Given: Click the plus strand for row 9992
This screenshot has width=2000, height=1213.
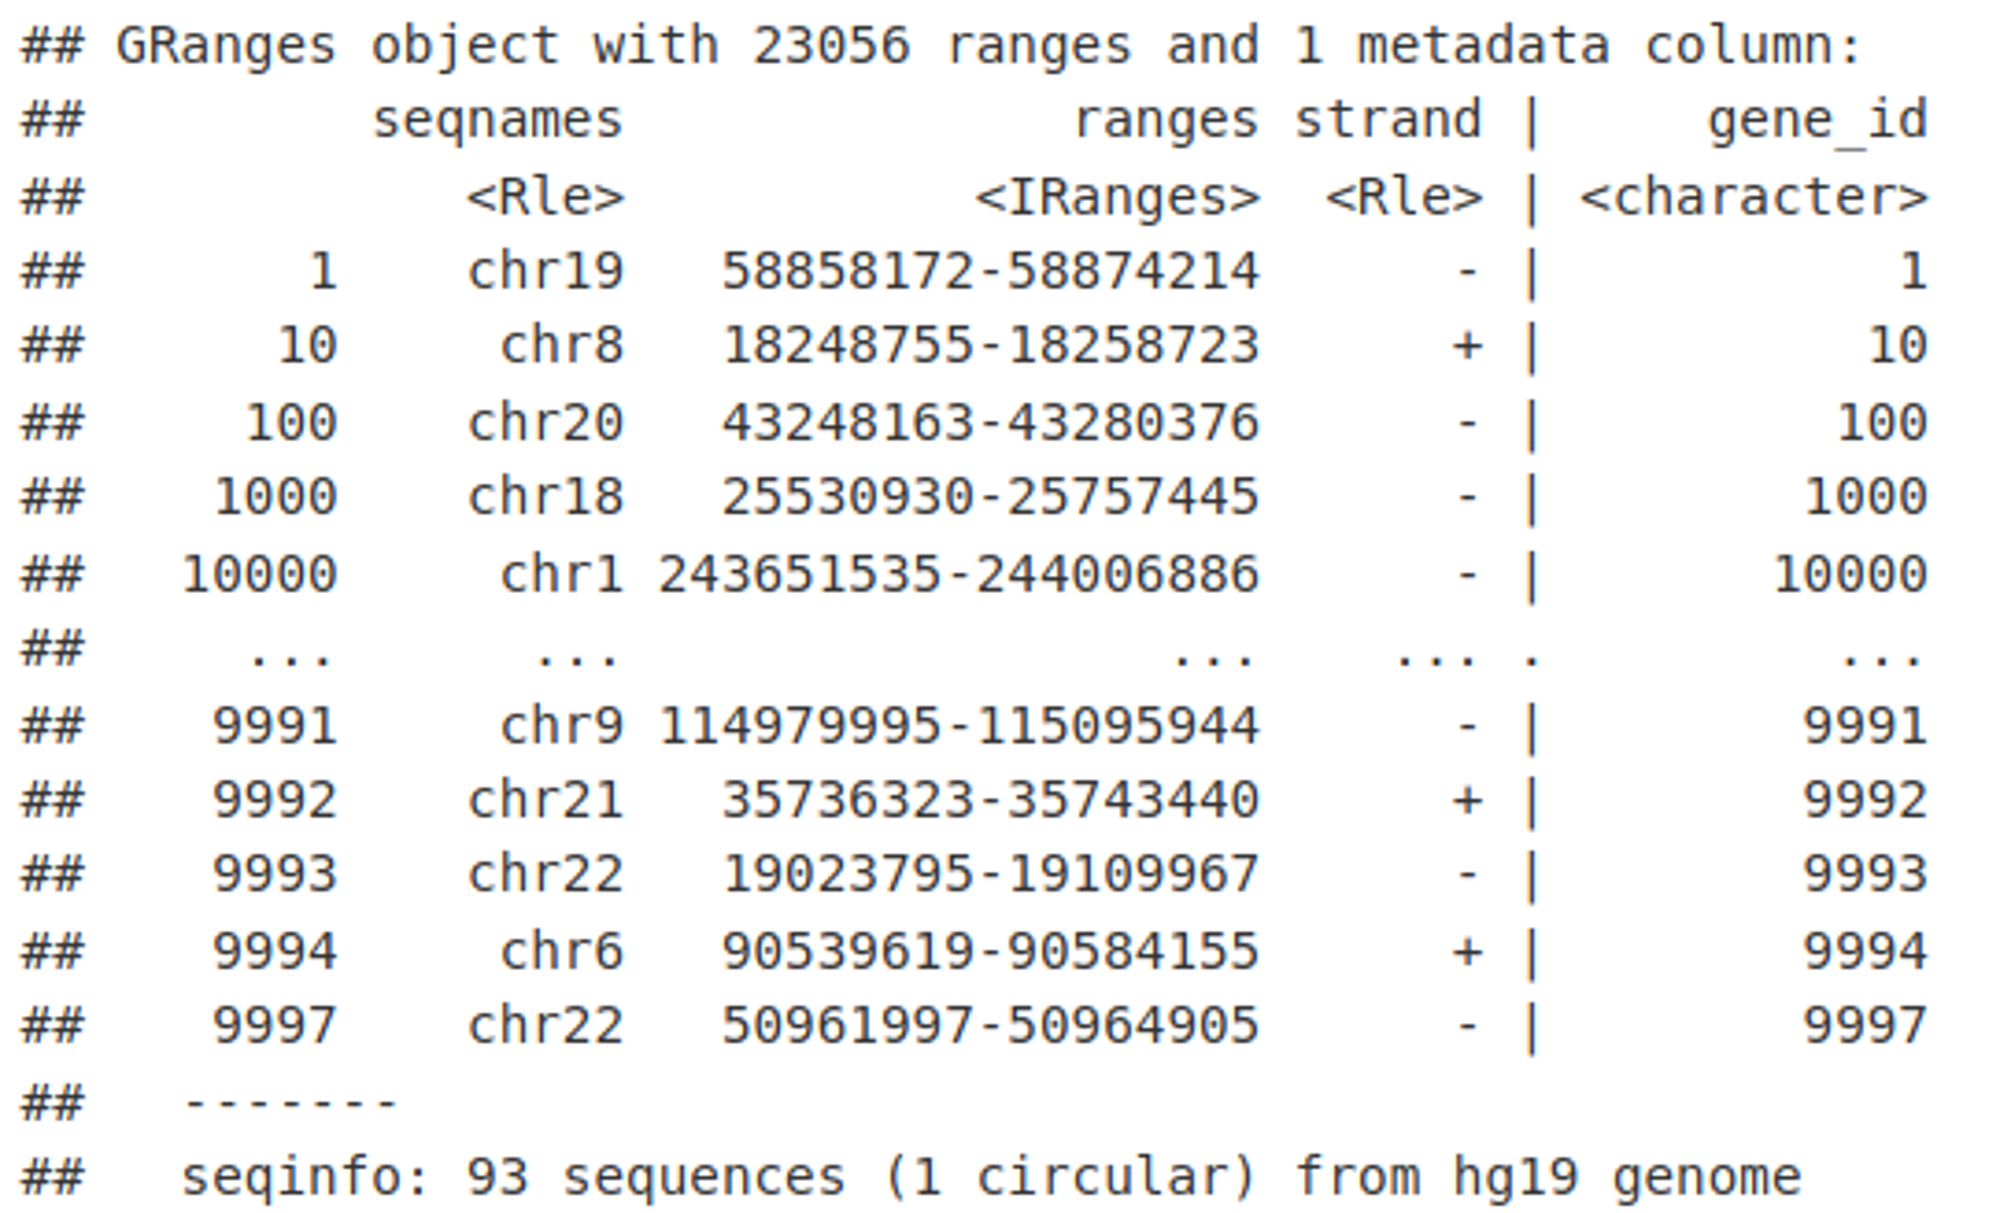Looking at the screenshot, I should pyautogui.click(x=1467, y=801).
